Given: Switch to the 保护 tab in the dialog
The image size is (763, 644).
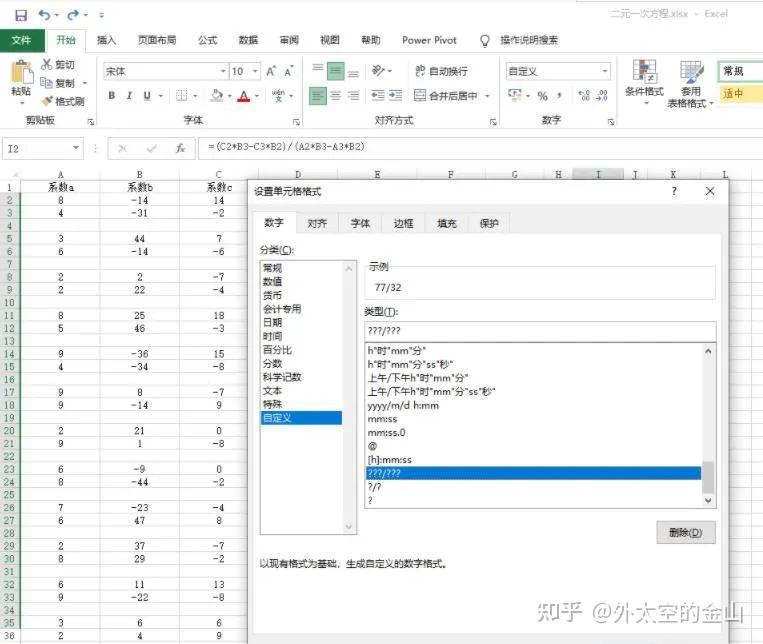Looking at the screenshot, I should click(489, 223).
